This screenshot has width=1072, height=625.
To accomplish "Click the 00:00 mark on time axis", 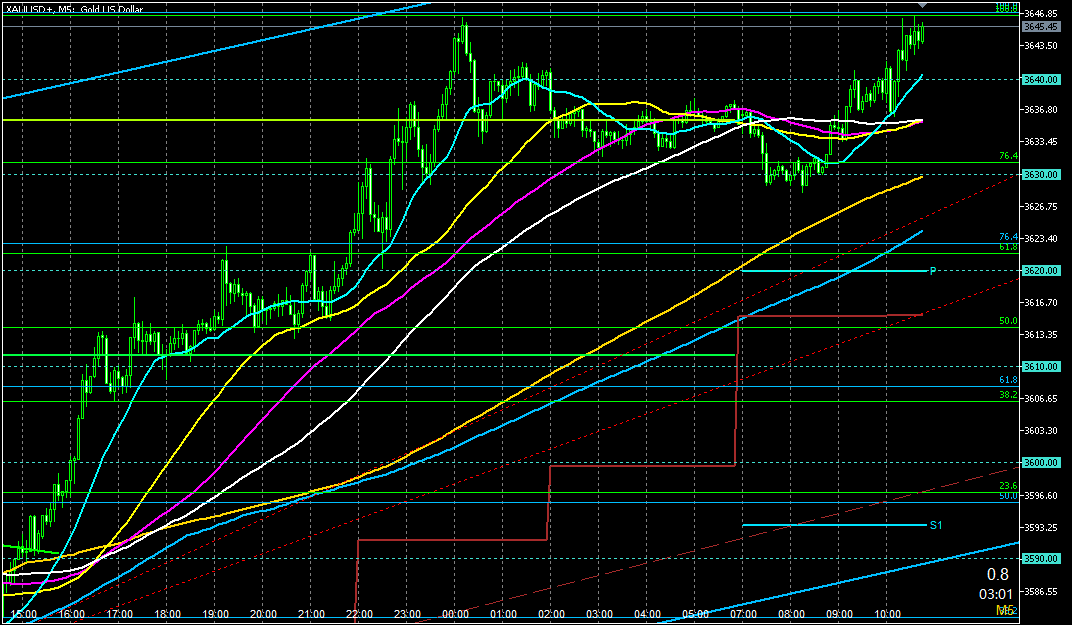I will (x=455, y=614).
